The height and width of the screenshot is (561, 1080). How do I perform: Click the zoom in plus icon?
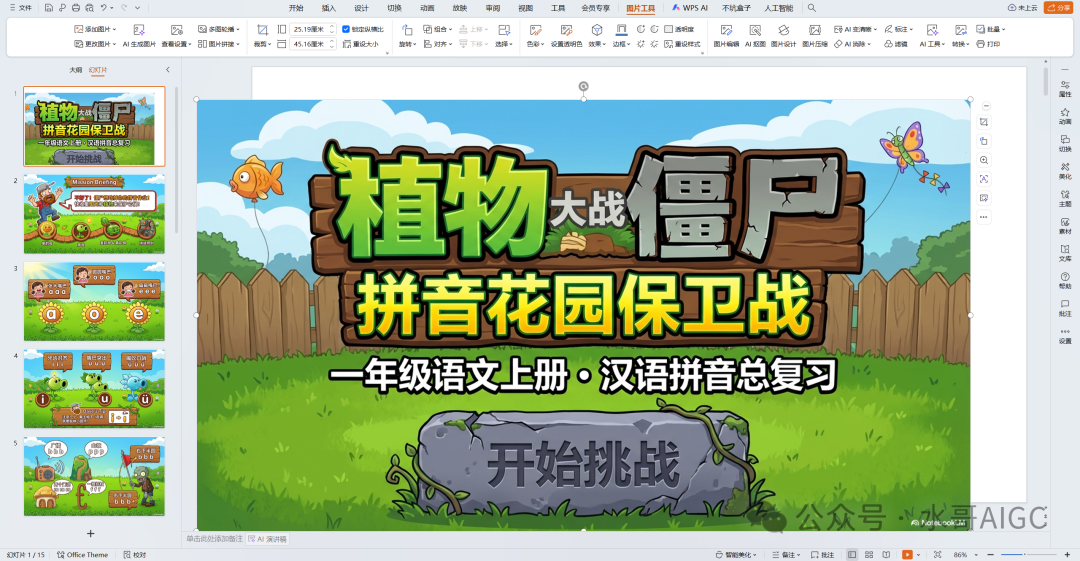[1068, 555]
